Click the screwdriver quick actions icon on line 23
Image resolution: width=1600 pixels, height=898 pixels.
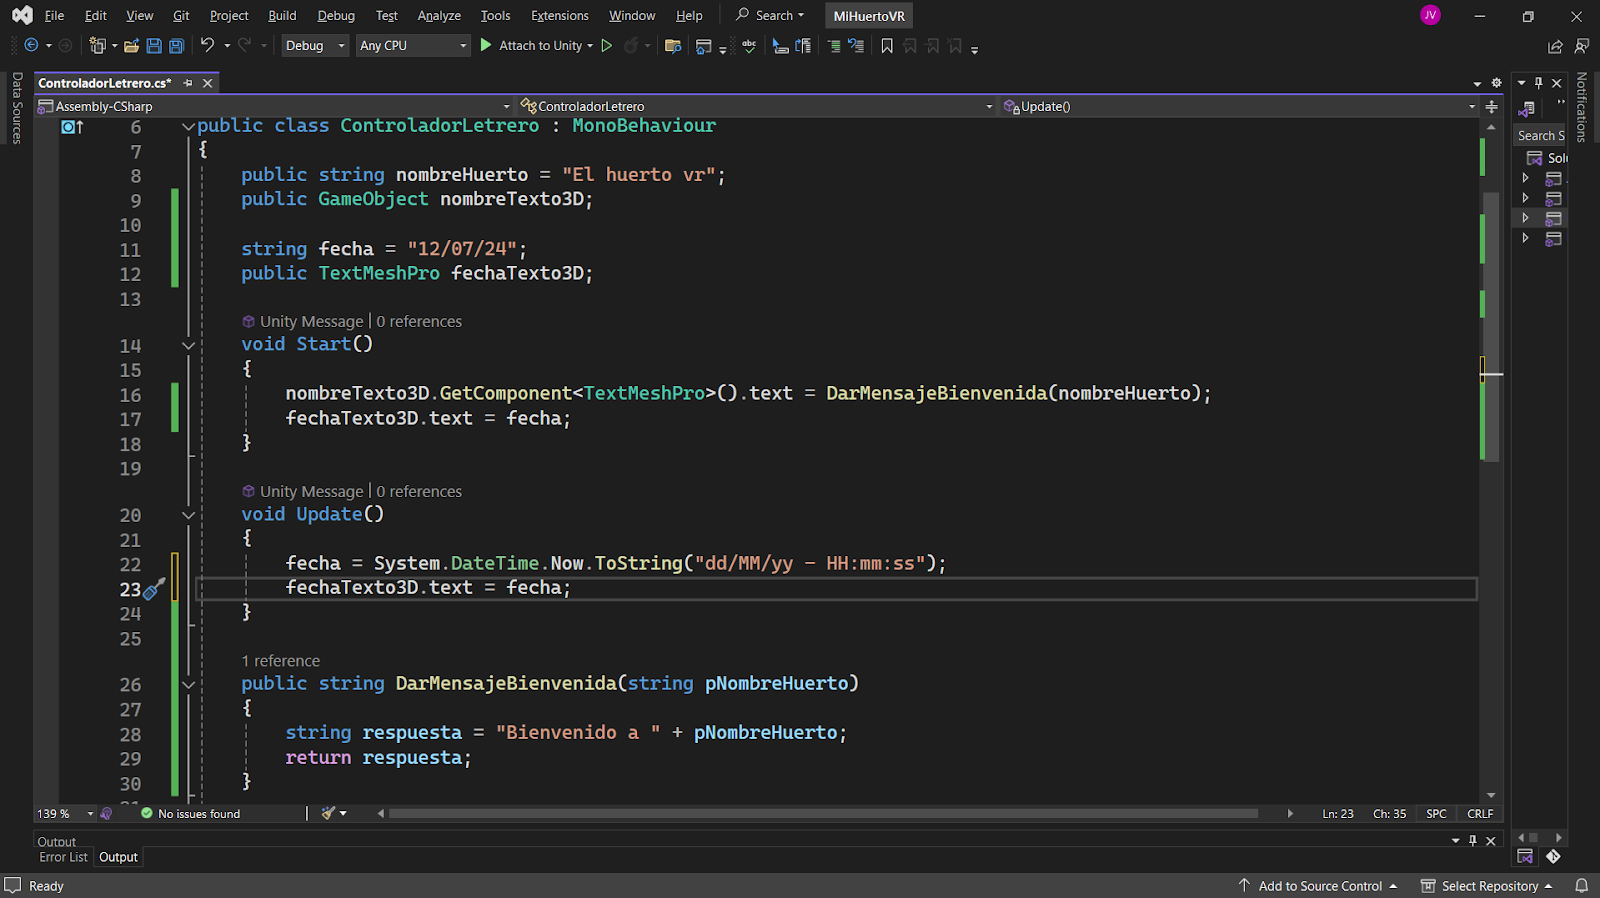point(154,589)
